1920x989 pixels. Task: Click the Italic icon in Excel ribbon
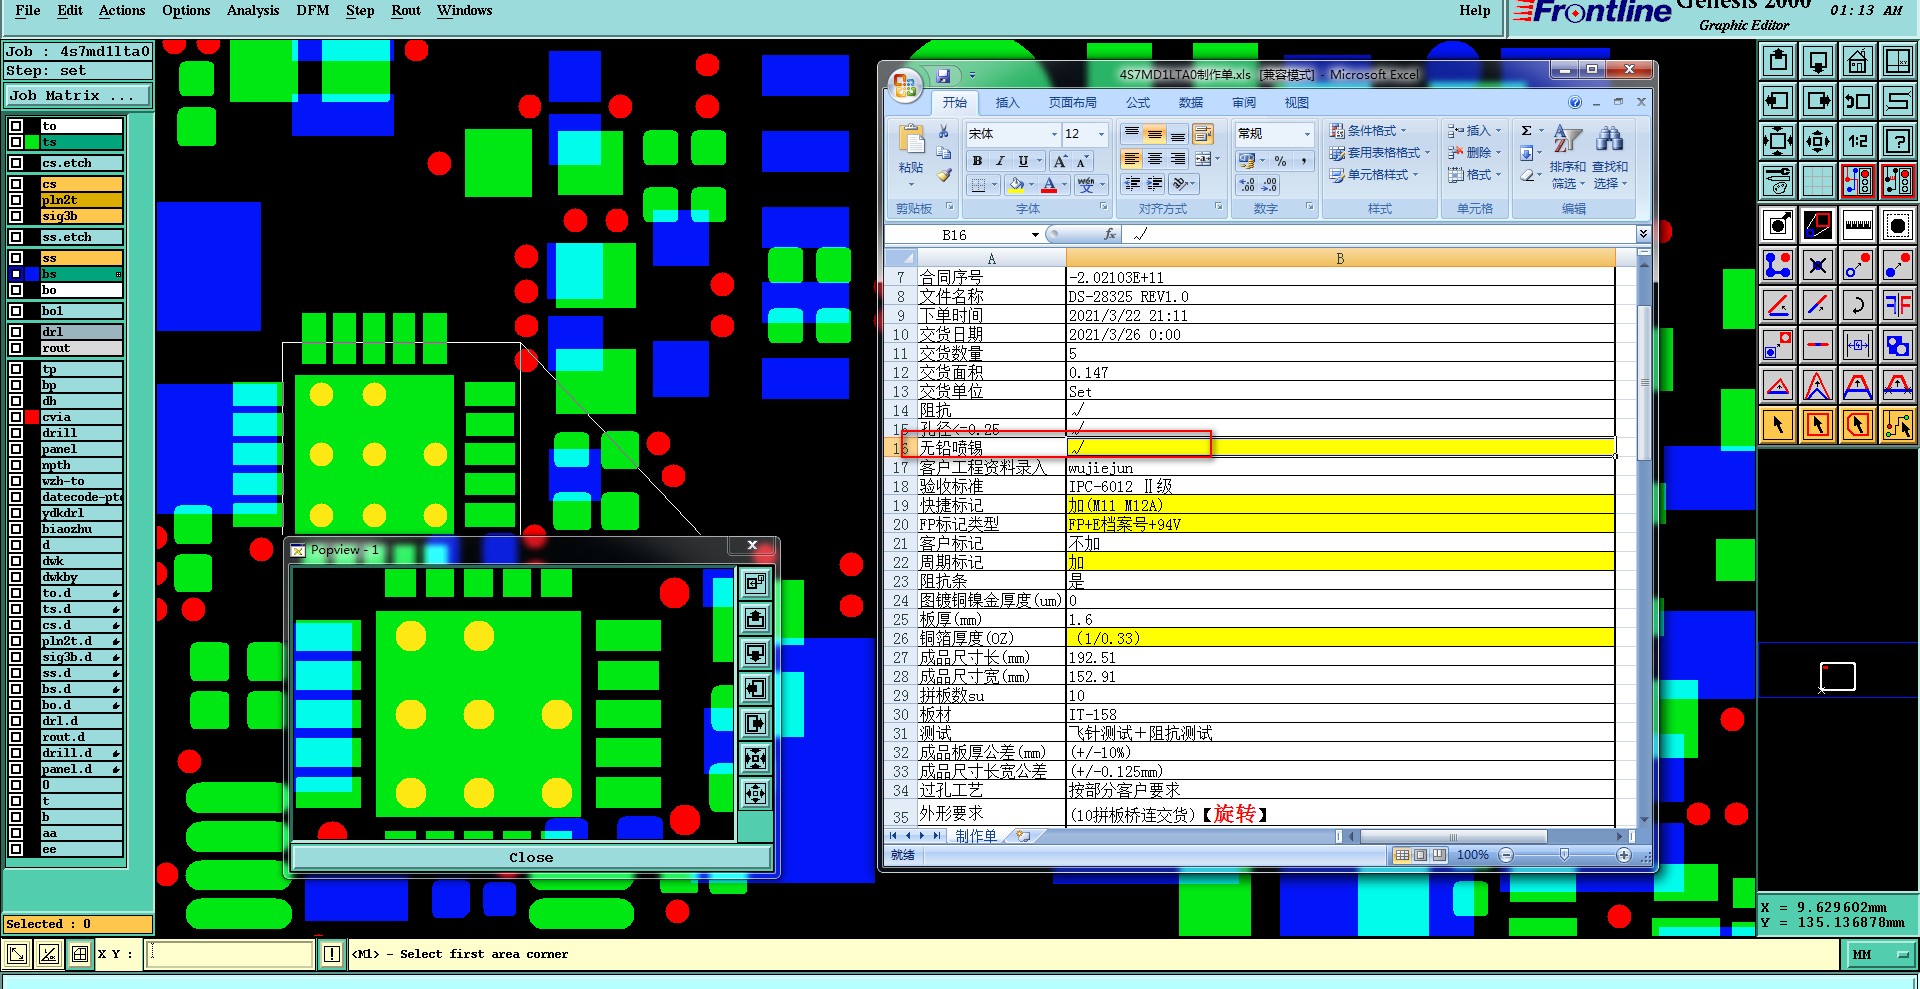[999, 161]
